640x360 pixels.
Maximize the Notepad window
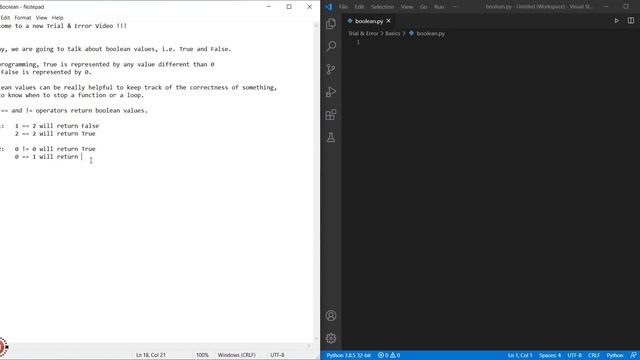pyautogui.click(x=289, y=7)
